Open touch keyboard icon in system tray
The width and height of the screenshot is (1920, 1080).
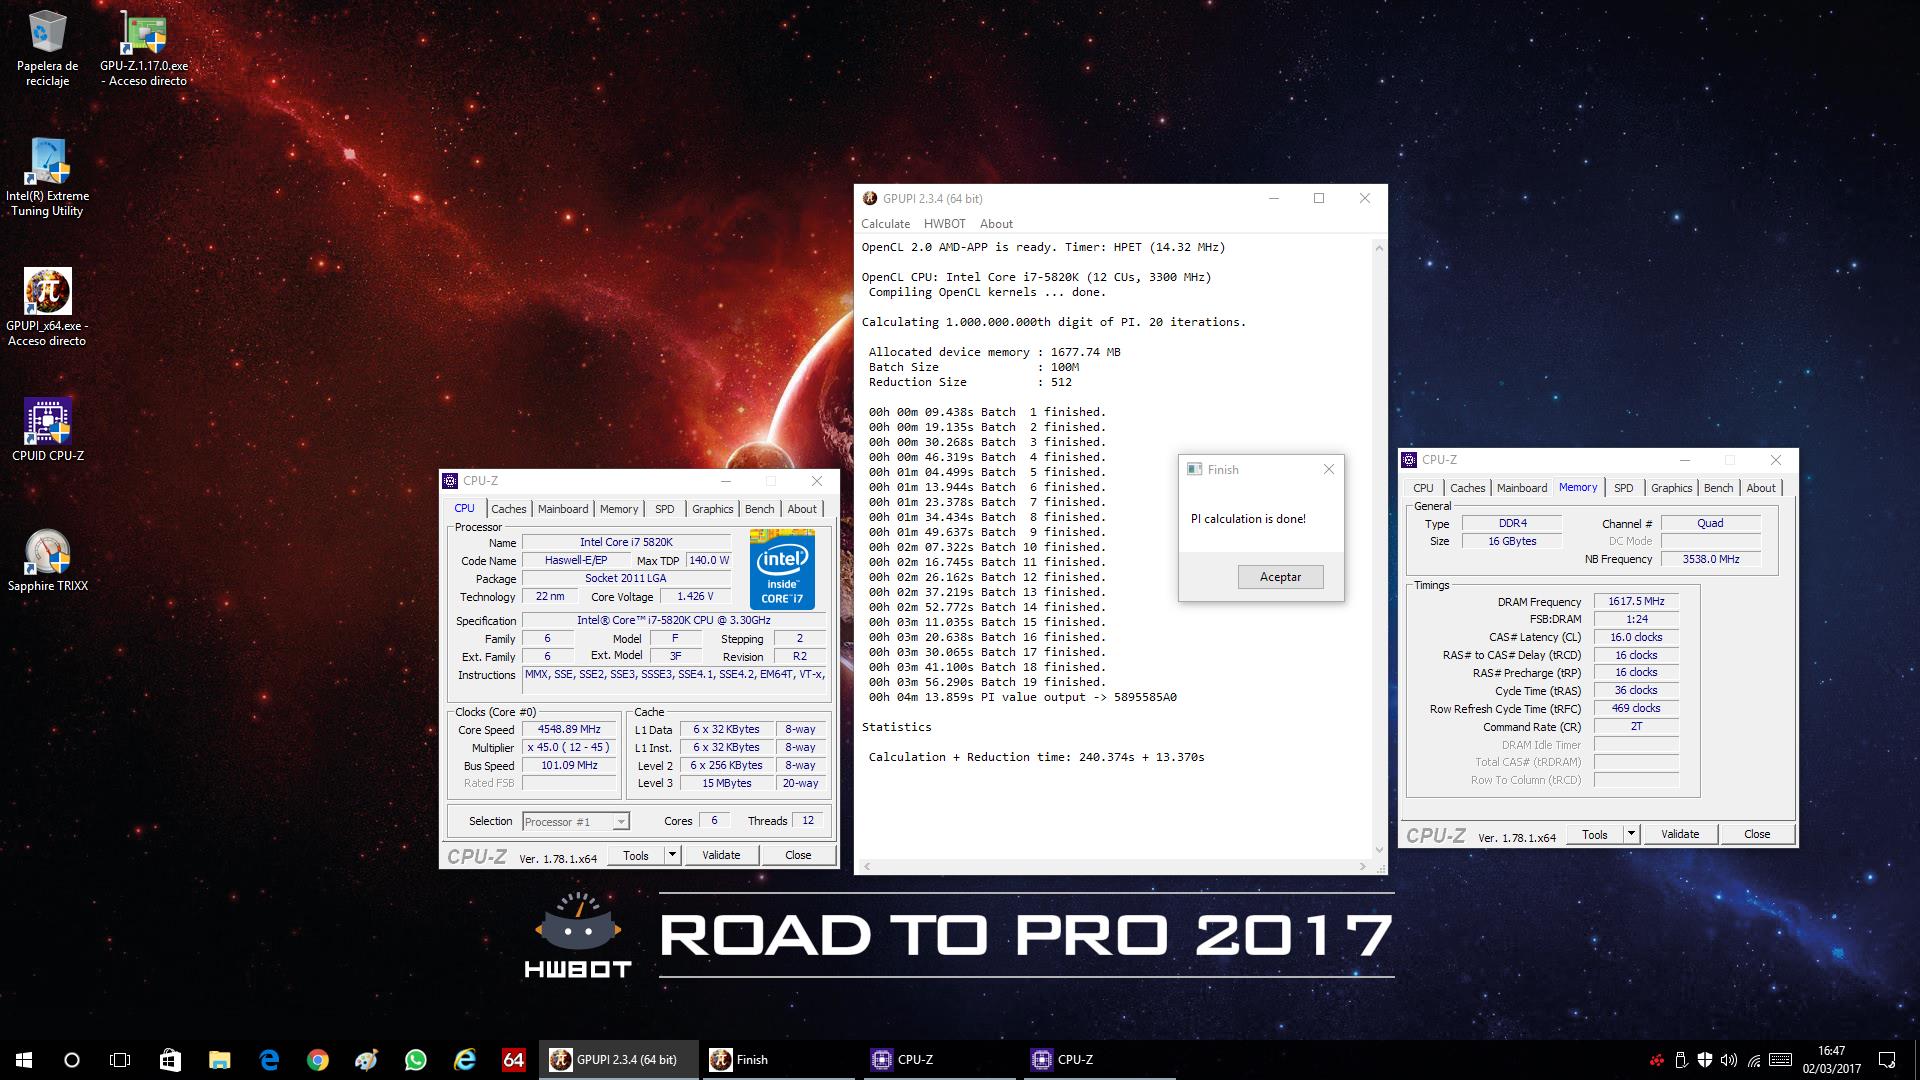click(x=1780, y=1060)
